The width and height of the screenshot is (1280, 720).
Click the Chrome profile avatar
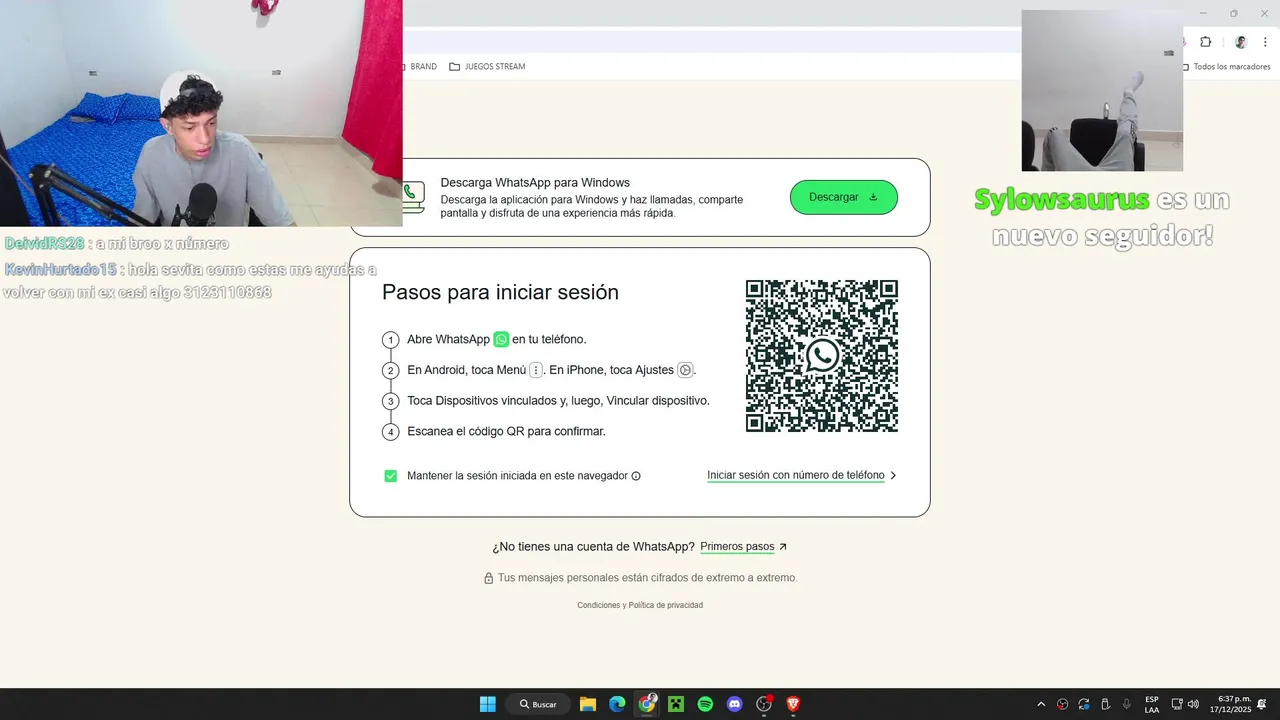1241,42
